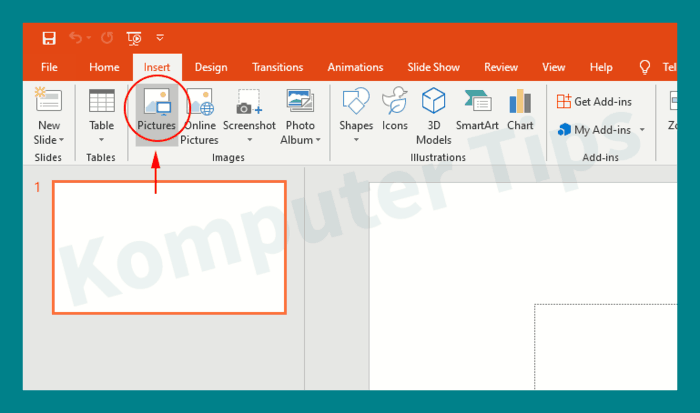700x413 pixels.
Task: Click My Add-ins button
Action: click(594, 130)
